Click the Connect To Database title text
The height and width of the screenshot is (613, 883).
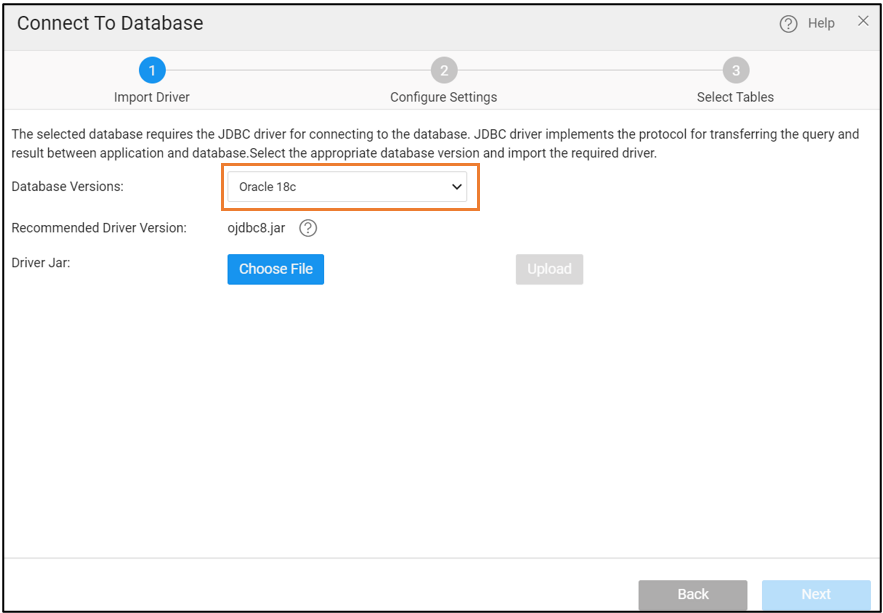click(110, 23)
